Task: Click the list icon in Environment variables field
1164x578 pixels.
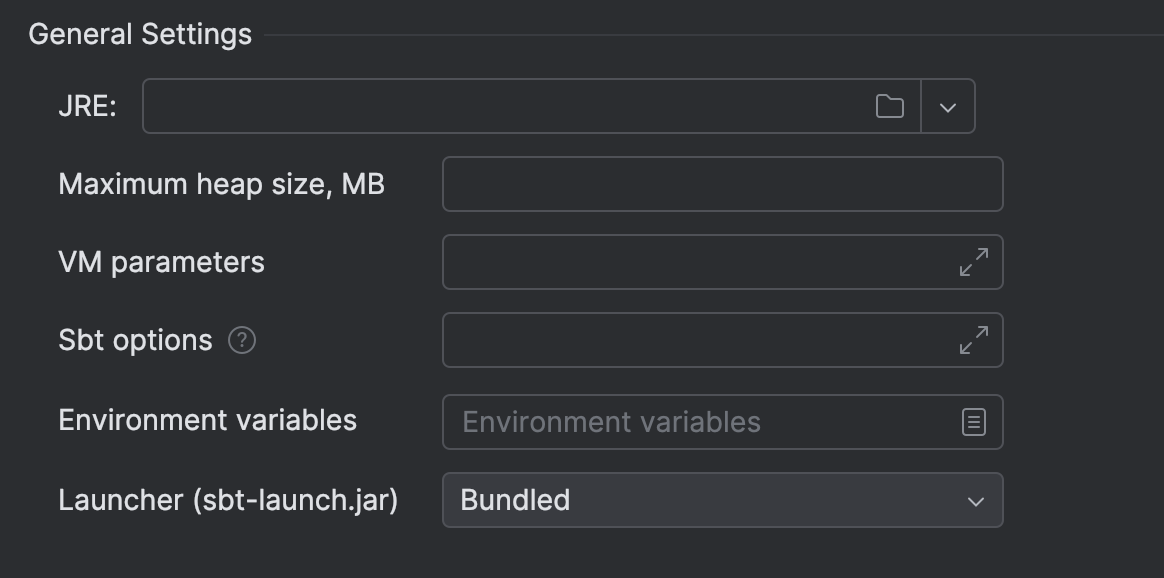Action: click(x=975, y=422)
